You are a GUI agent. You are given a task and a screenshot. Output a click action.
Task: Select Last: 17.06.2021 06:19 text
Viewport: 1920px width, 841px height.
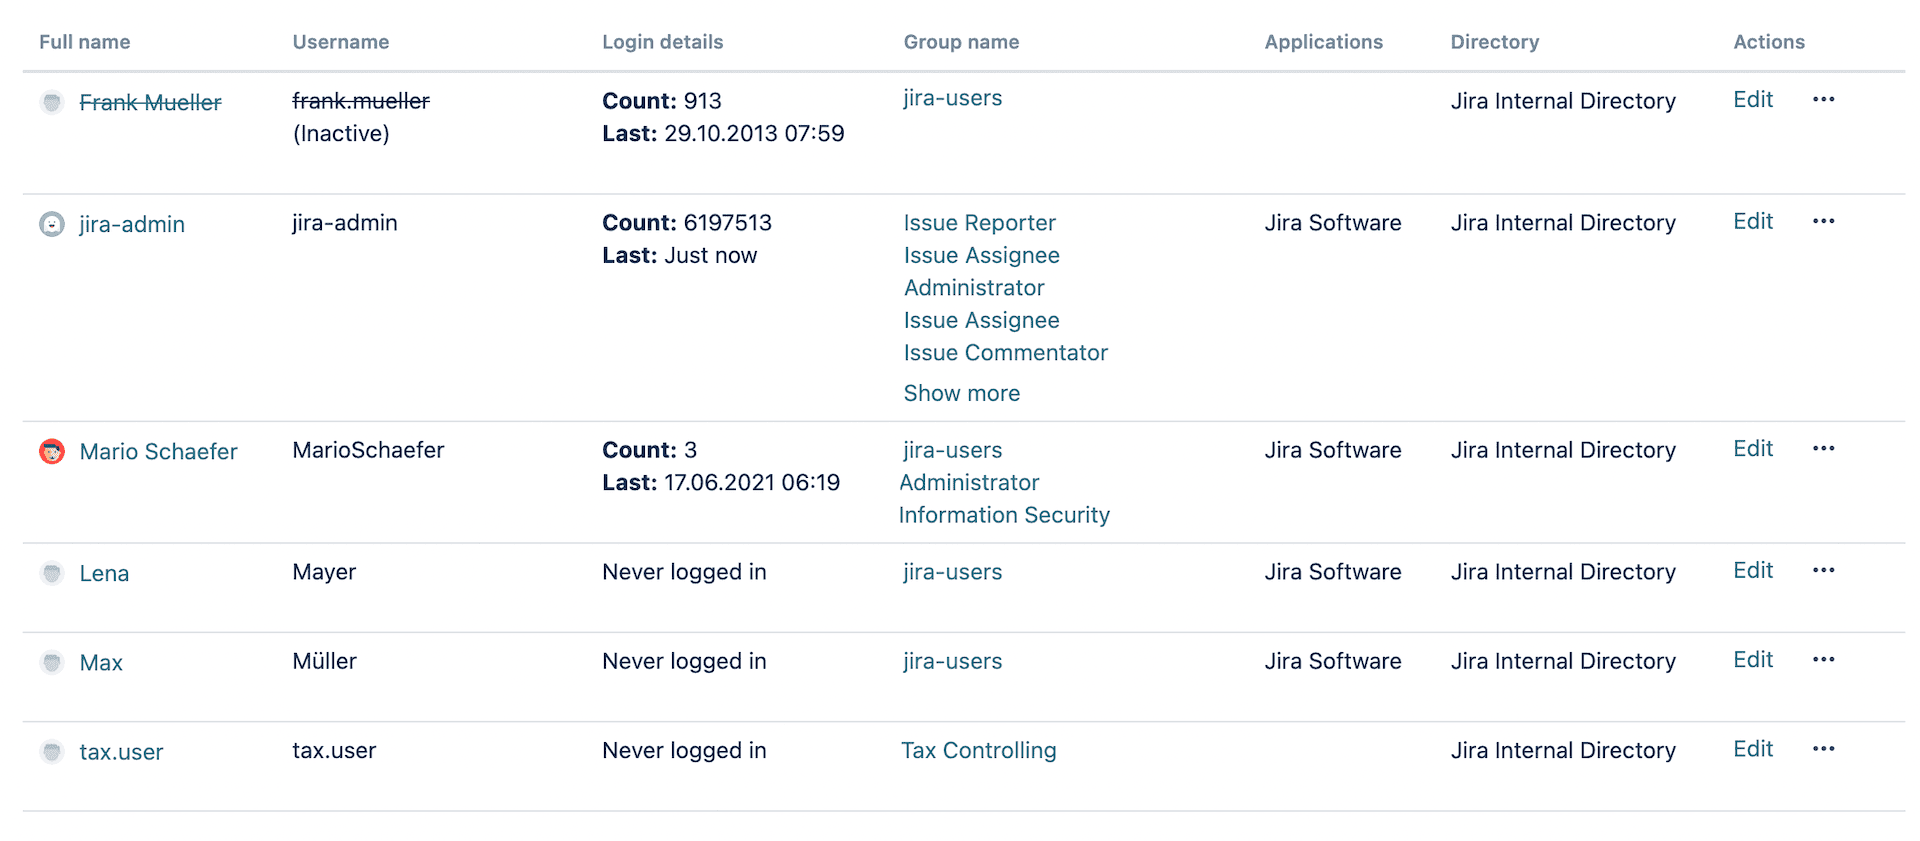click(x=721, y=483)
